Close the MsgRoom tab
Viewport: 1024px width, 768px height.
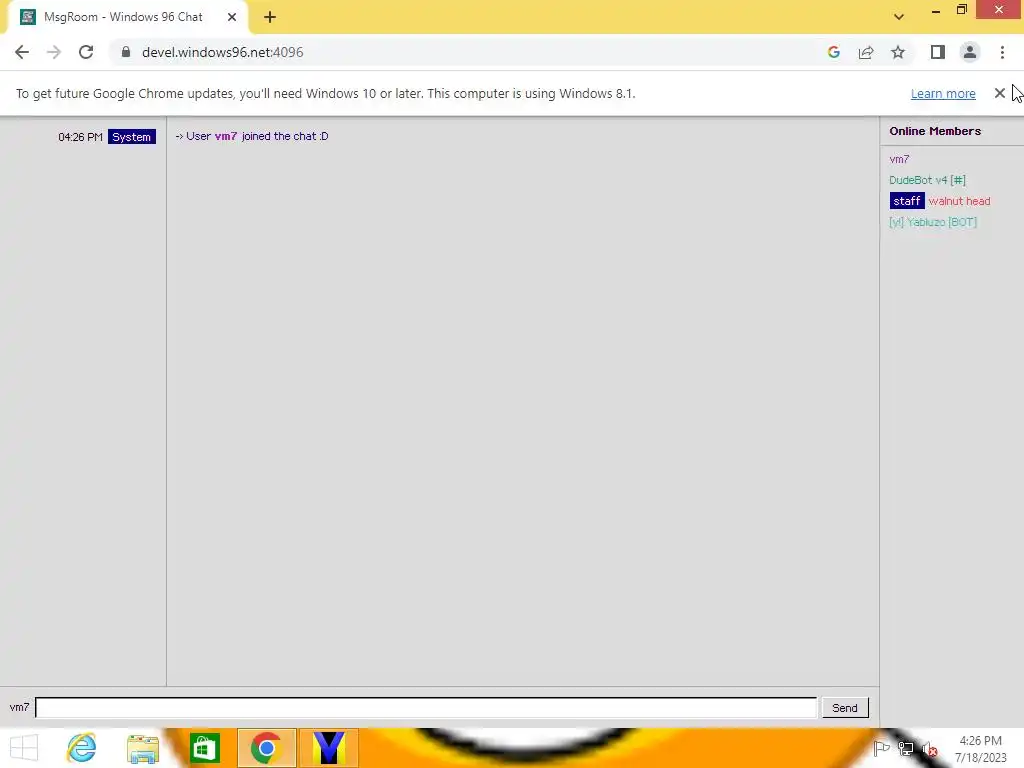[232, 17]
